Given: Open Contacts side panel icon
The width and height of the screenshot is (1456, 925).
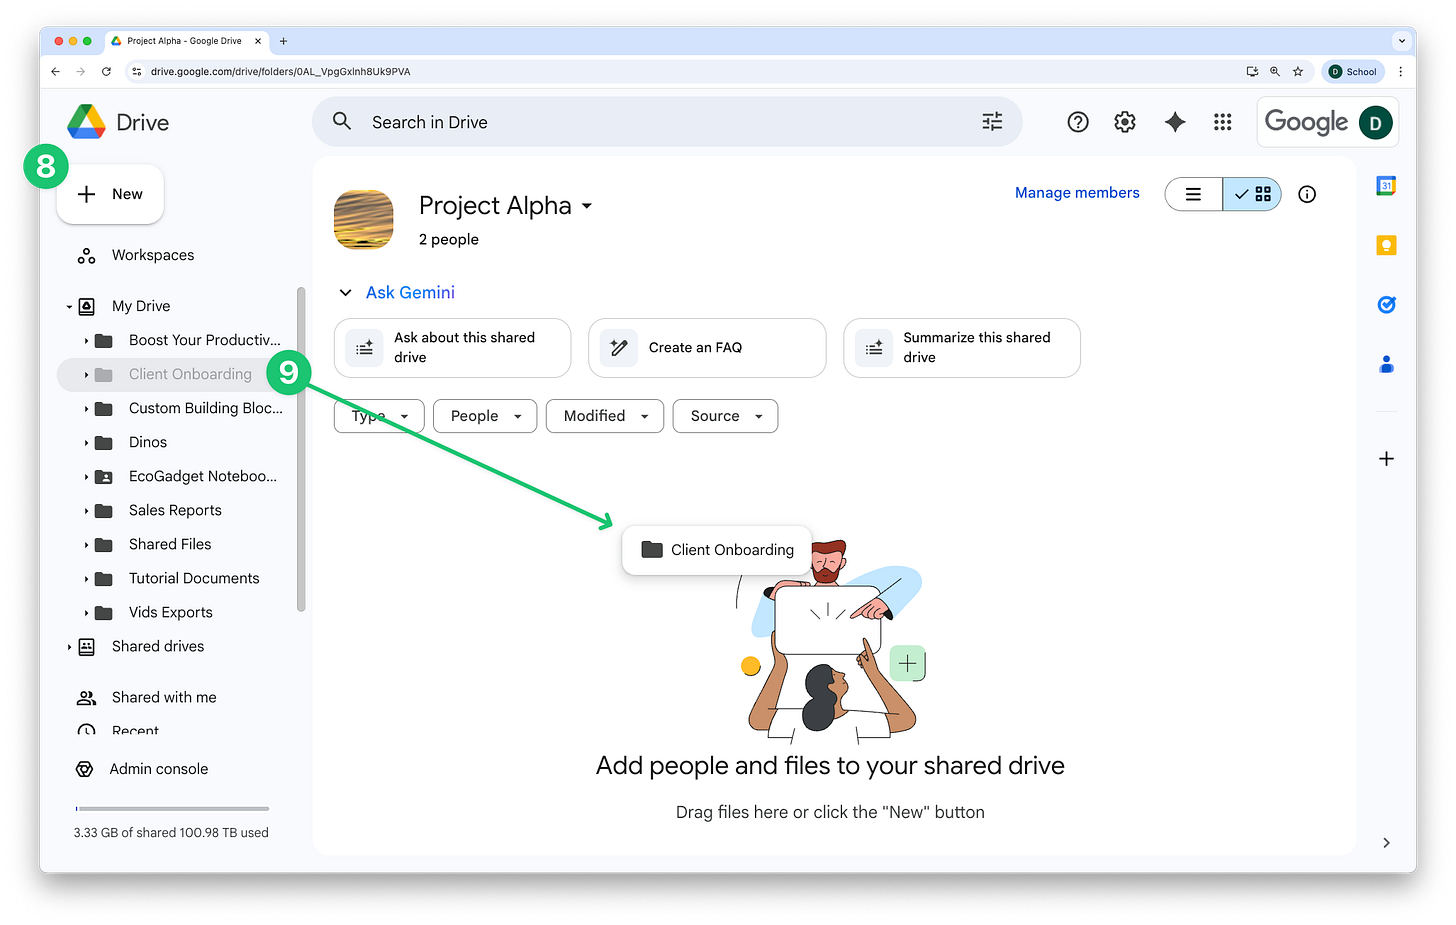Looking at the screenshot, I should click(1386, 364).
